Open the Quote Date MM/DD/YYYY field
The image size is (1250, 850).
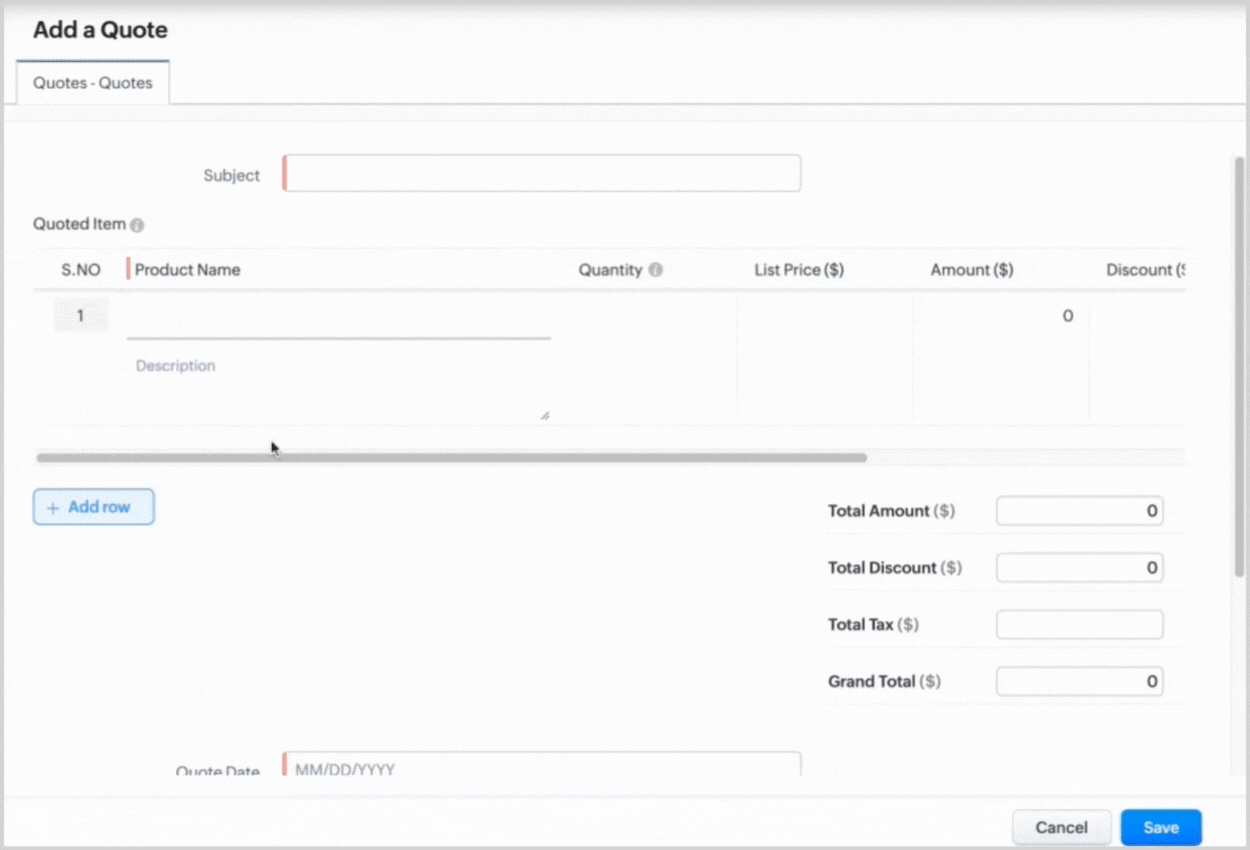point(542,766)
